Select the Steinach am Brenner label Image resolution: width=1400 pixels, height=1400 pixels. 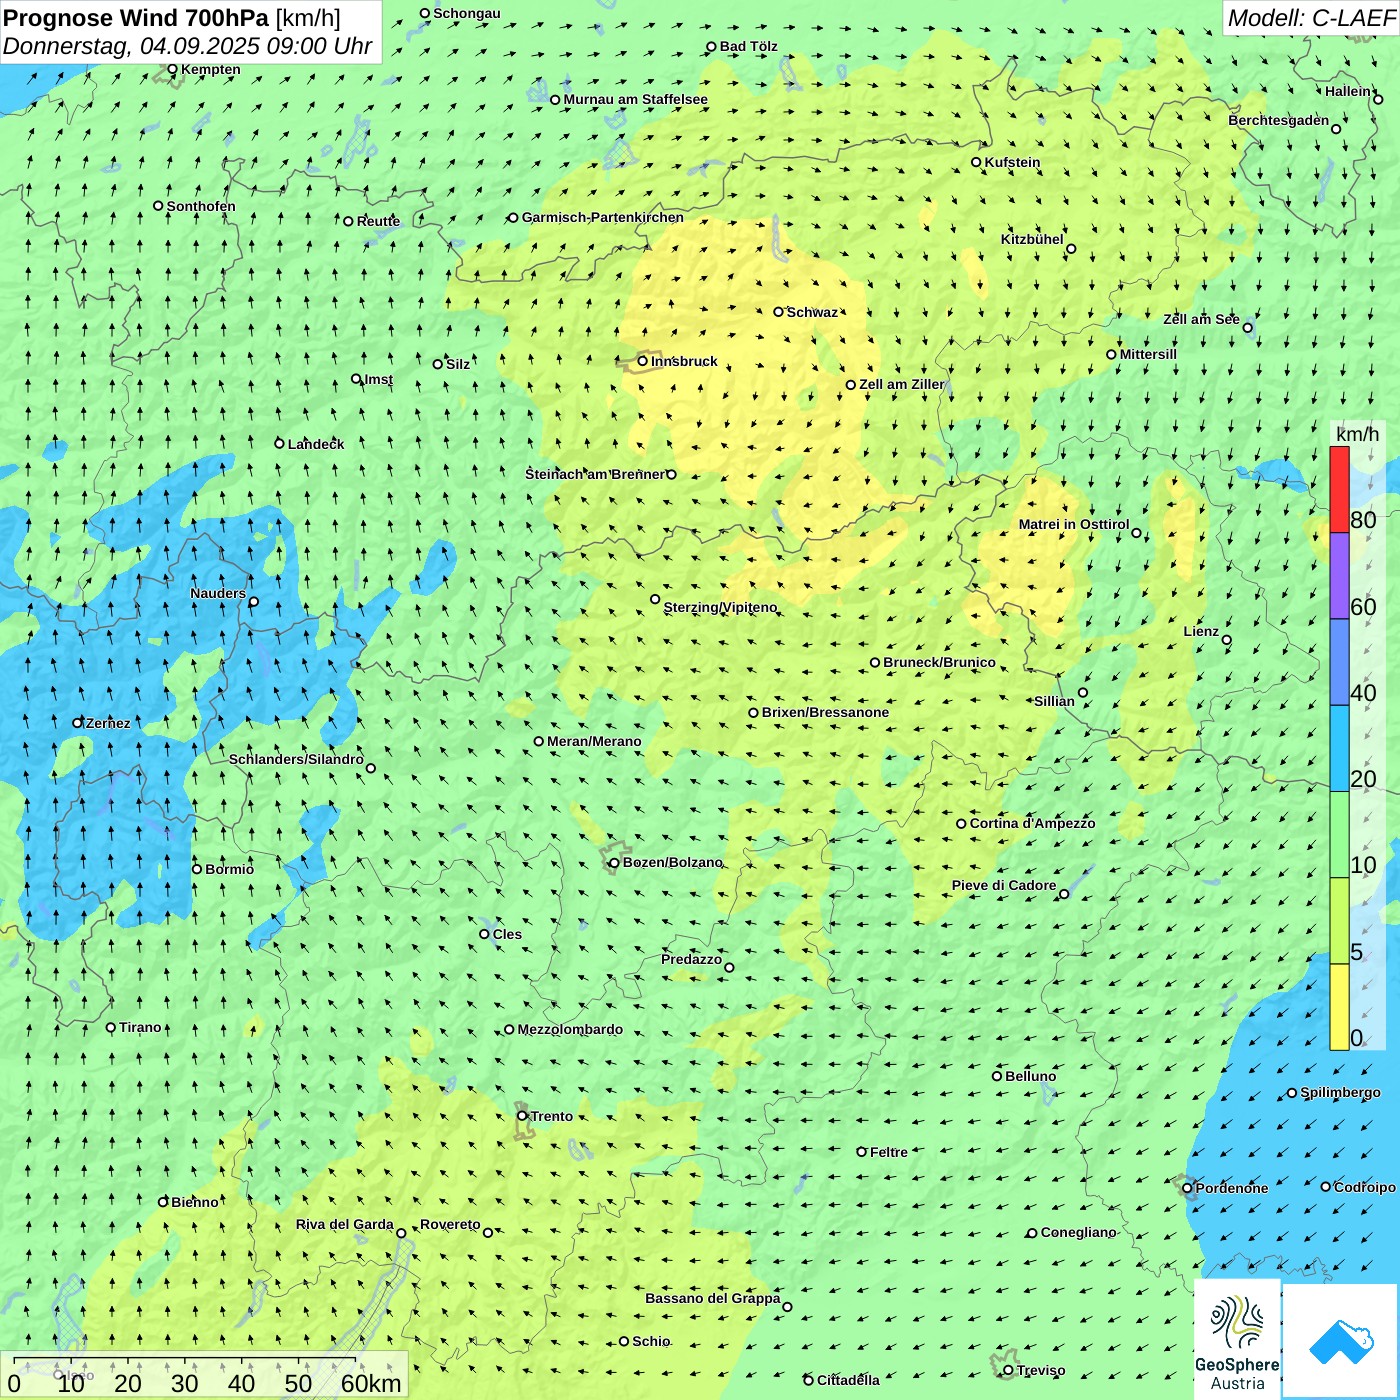coord(594,474)
